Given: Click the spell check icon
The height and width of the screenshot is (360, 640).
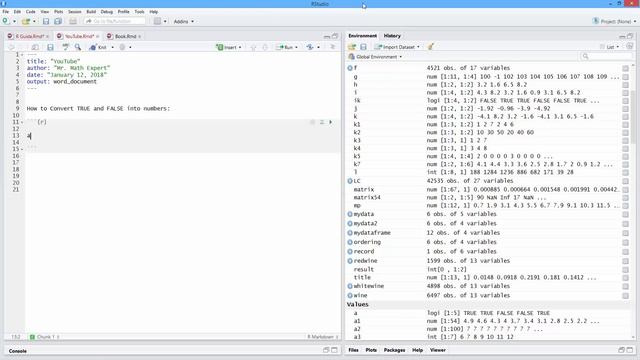Looking at the screenshot, I should (65, 47).
